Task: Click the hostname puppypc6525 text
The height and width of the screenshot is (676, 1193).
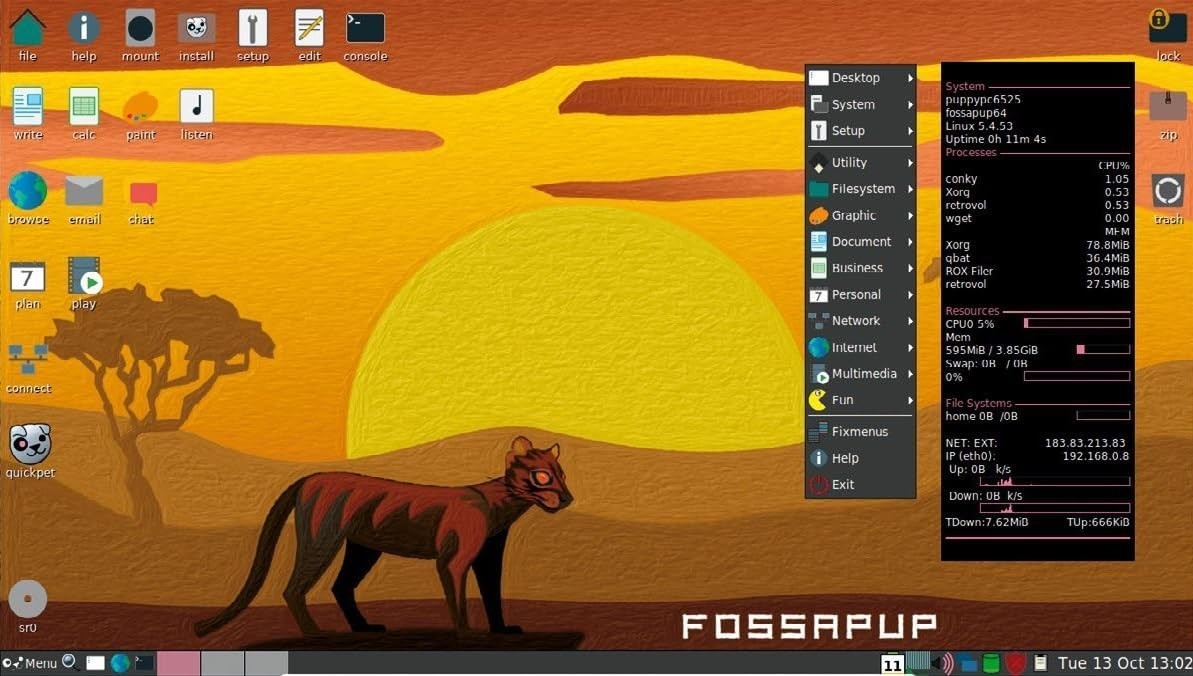Action: tap(983, 99)
